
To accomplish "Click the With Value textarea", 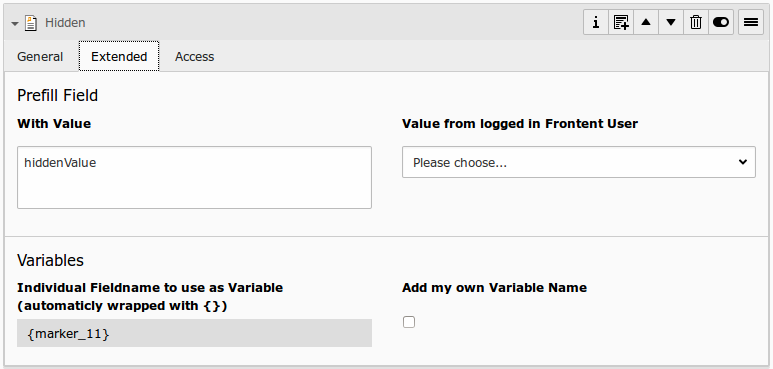I will (x=194, y=177).
